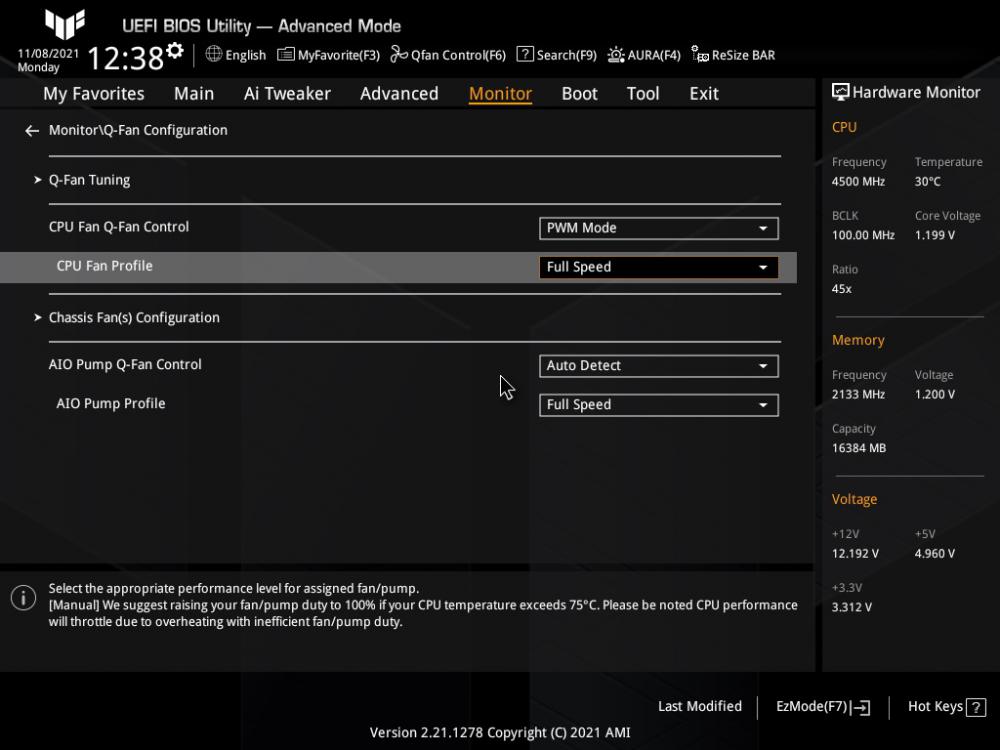Click the EzMode exit arrow icon
The height and width of the screenshot is (750, 1000).
click(x=860, y=707)
